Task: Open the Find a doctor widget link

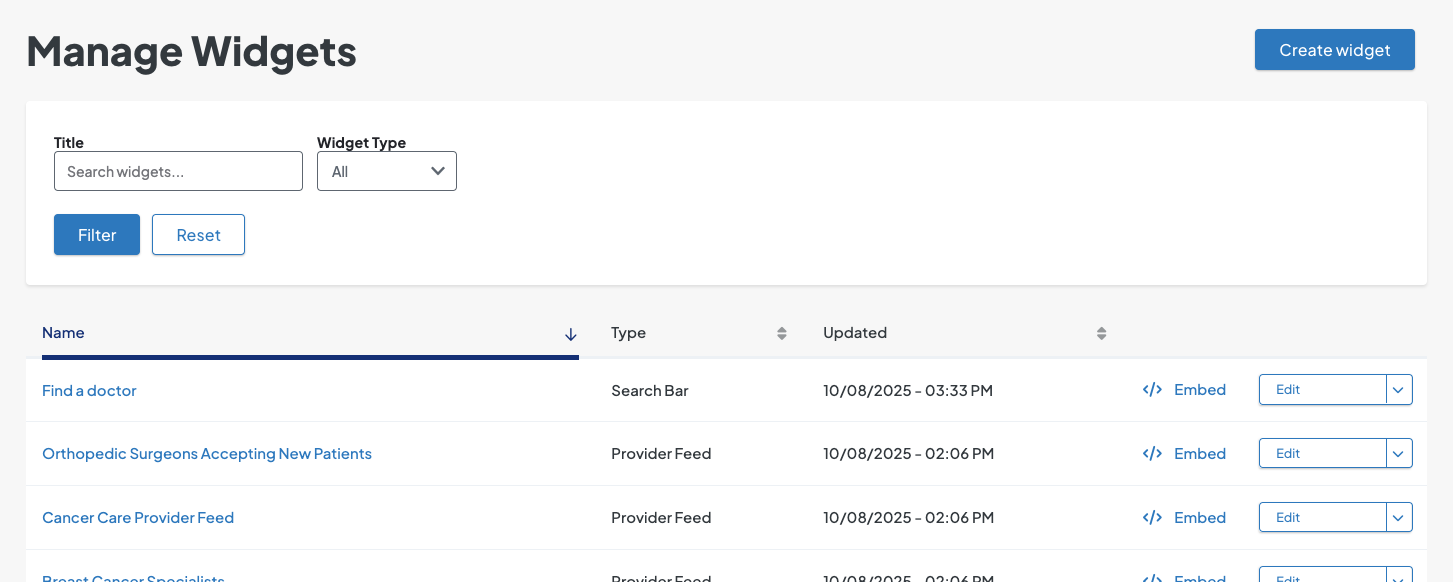Action: coord(89,391)
